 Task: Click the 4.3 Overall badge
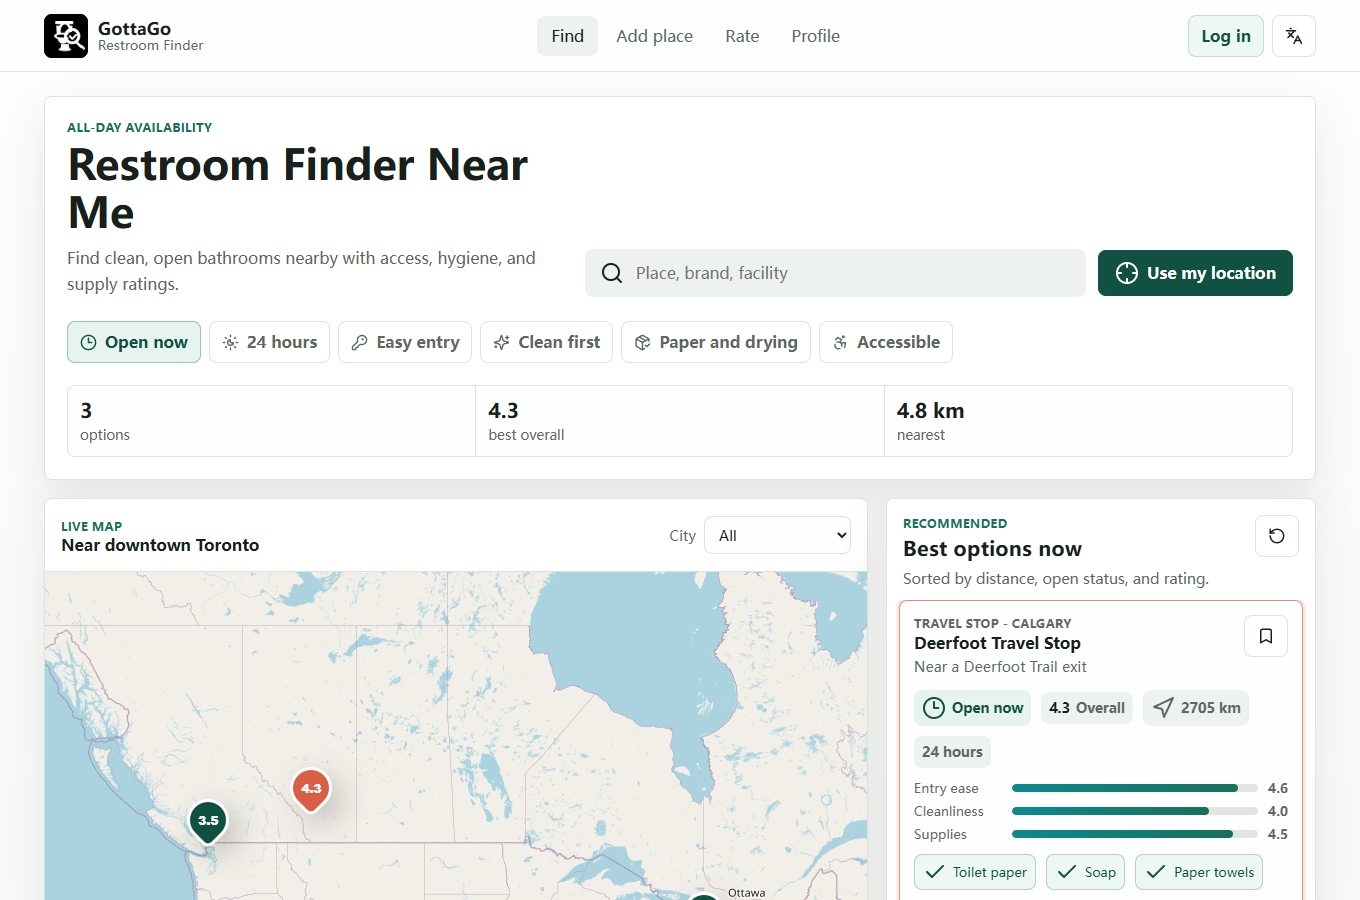1087,708
